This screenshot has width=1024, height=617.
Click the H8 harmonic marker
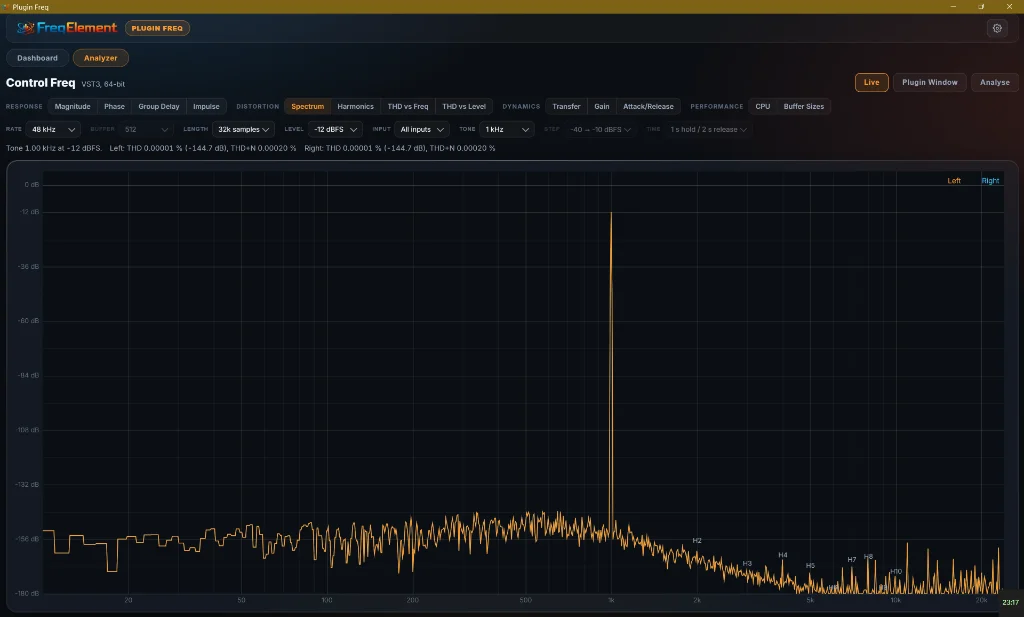[868, 557]
